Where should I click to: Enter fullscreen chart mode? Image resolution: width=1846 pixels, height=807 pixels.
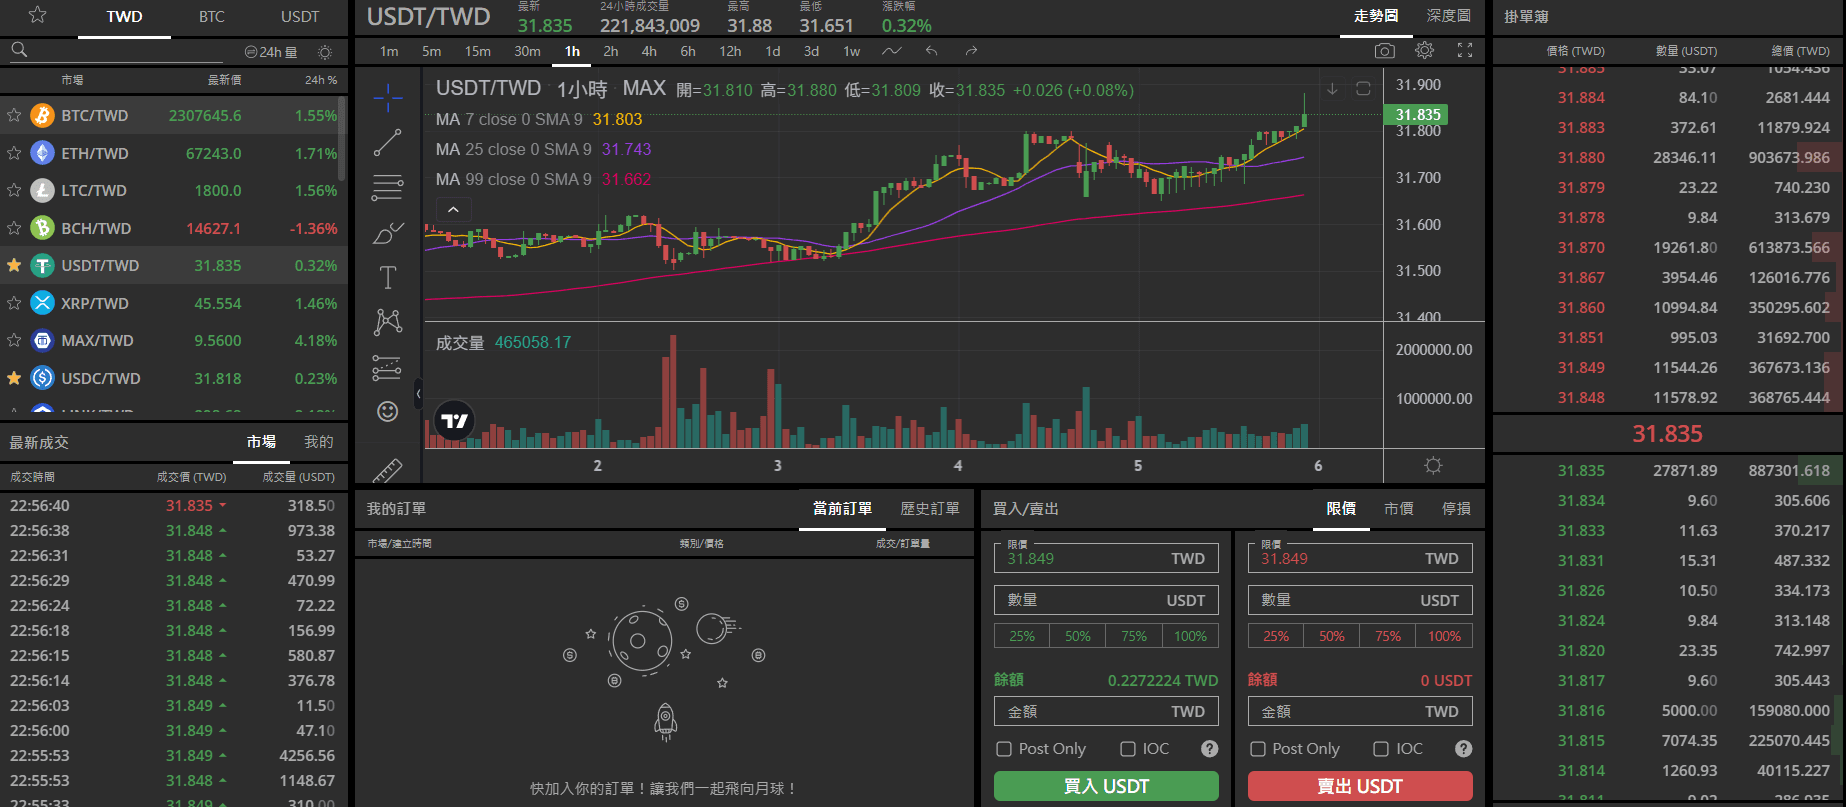pyautogui.click(x=1465, y=51)
